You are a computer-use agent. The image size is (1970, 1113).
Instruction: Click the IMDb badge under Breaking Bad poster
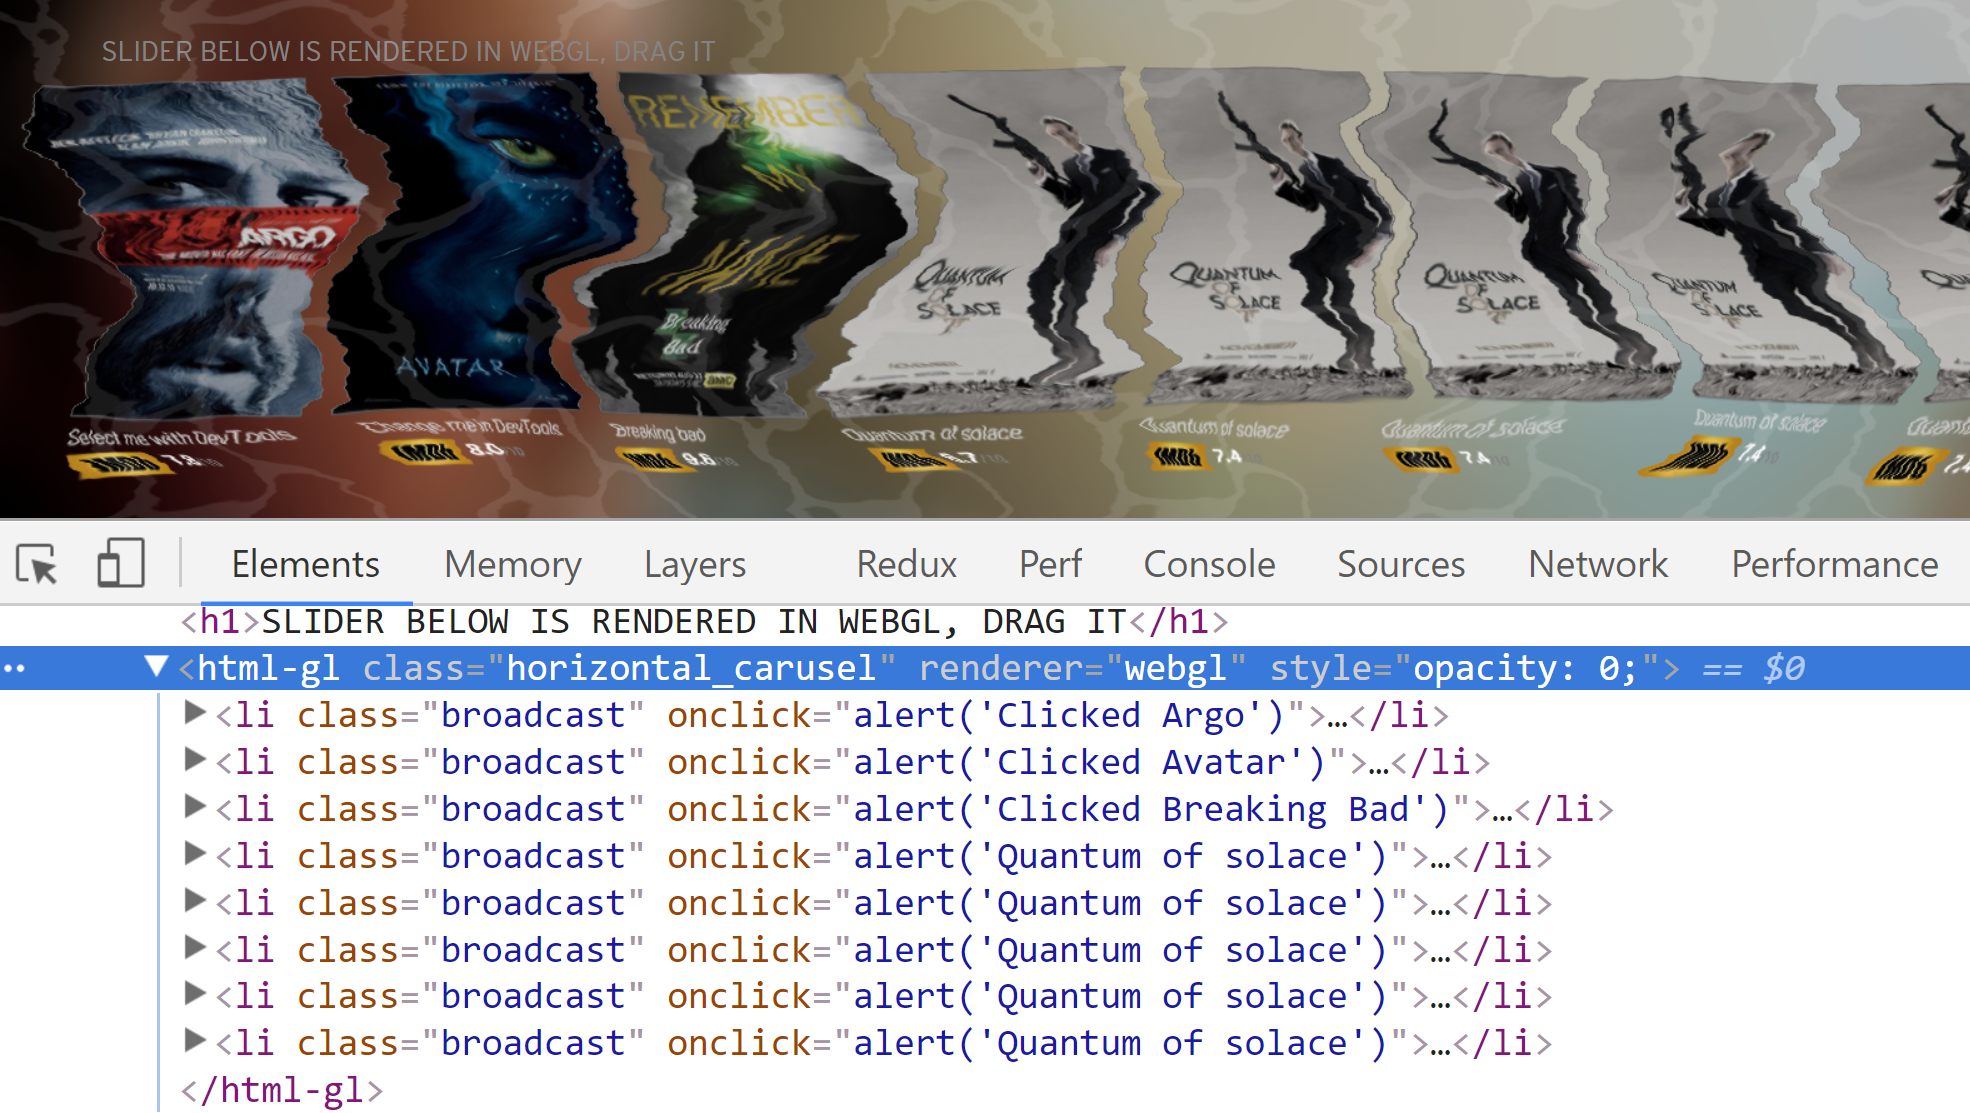[x=650, y=460]
